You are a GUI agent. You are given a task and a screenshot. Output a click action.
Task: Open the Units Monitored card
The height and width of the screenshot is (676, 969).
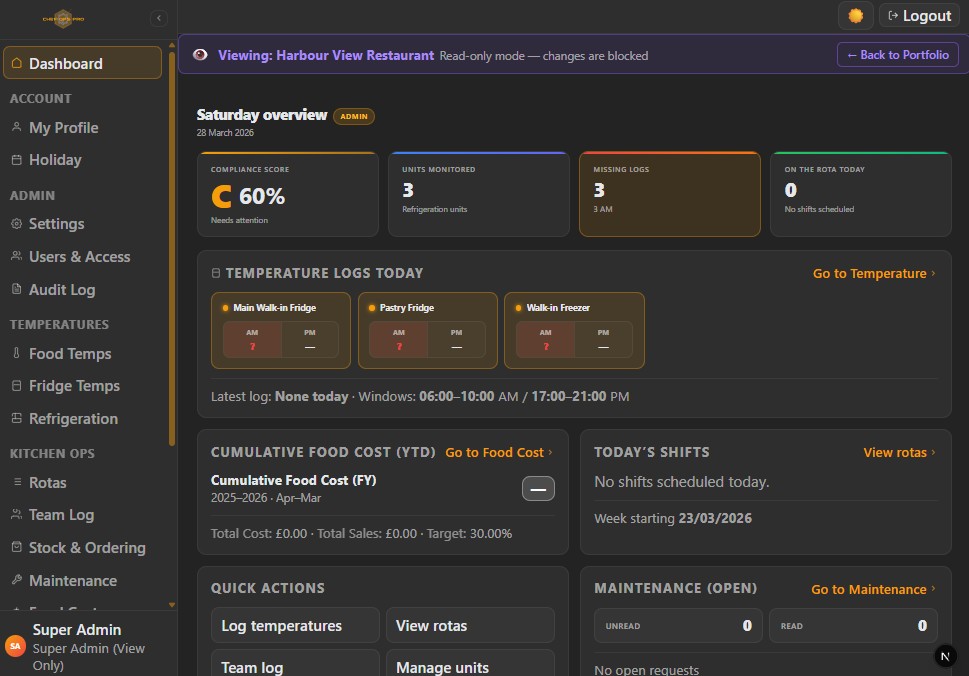point(478,194)
